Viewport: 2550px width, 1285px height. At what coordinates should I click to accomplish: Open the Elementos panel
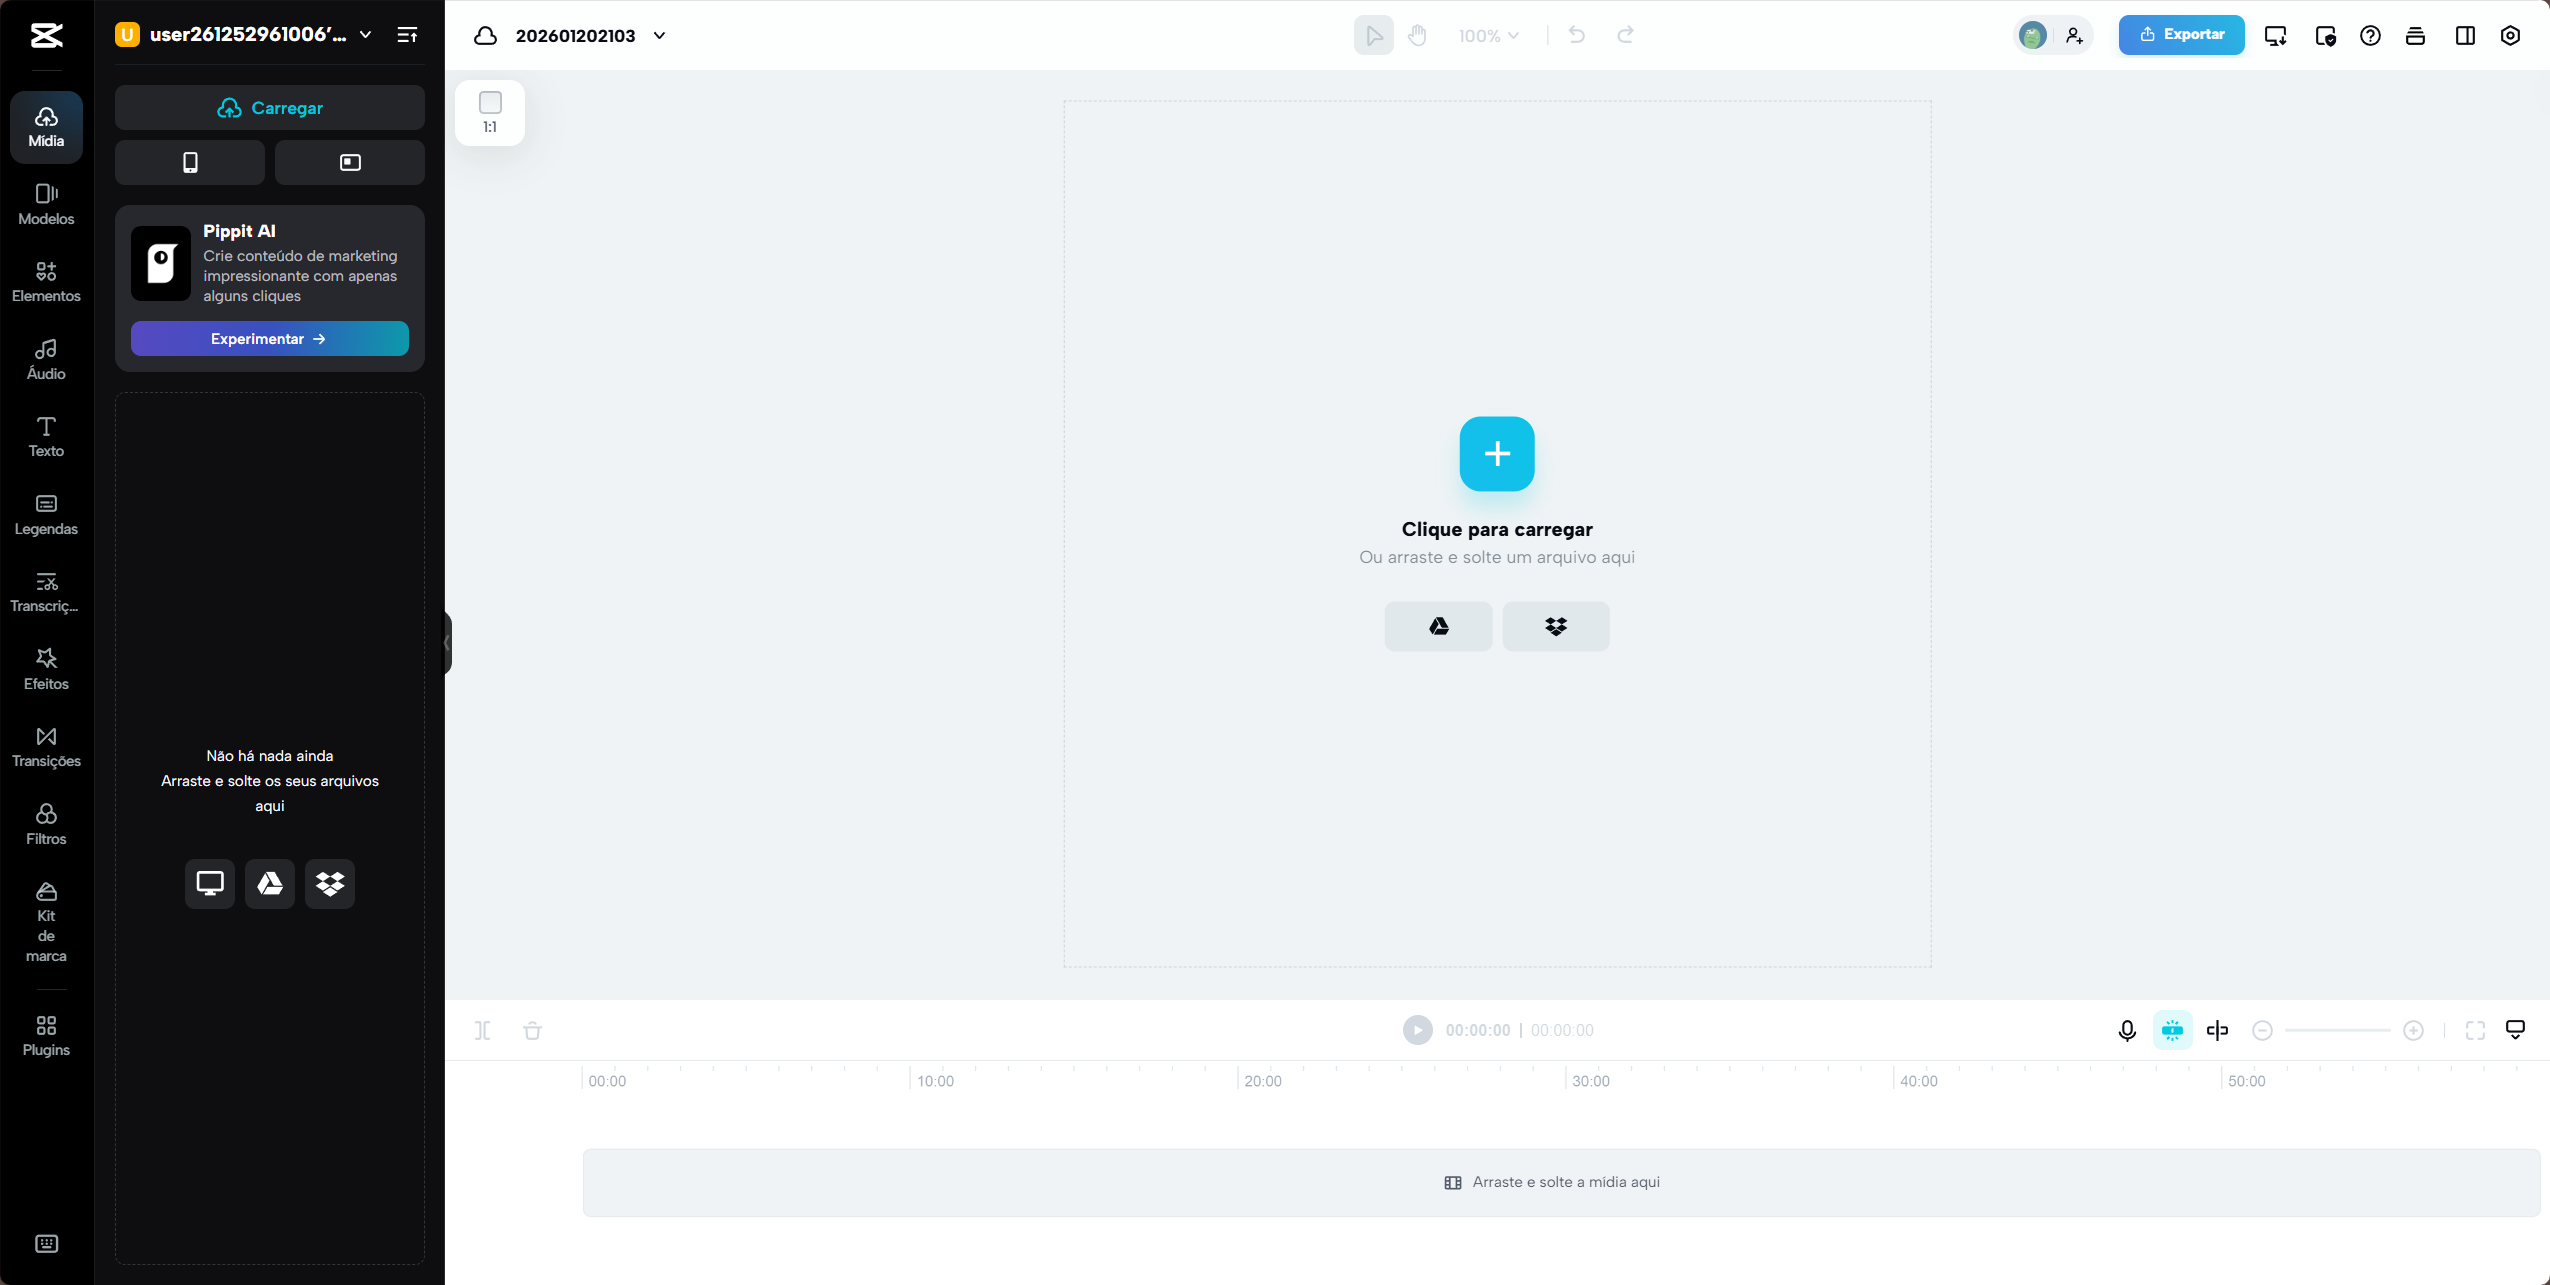46,282
